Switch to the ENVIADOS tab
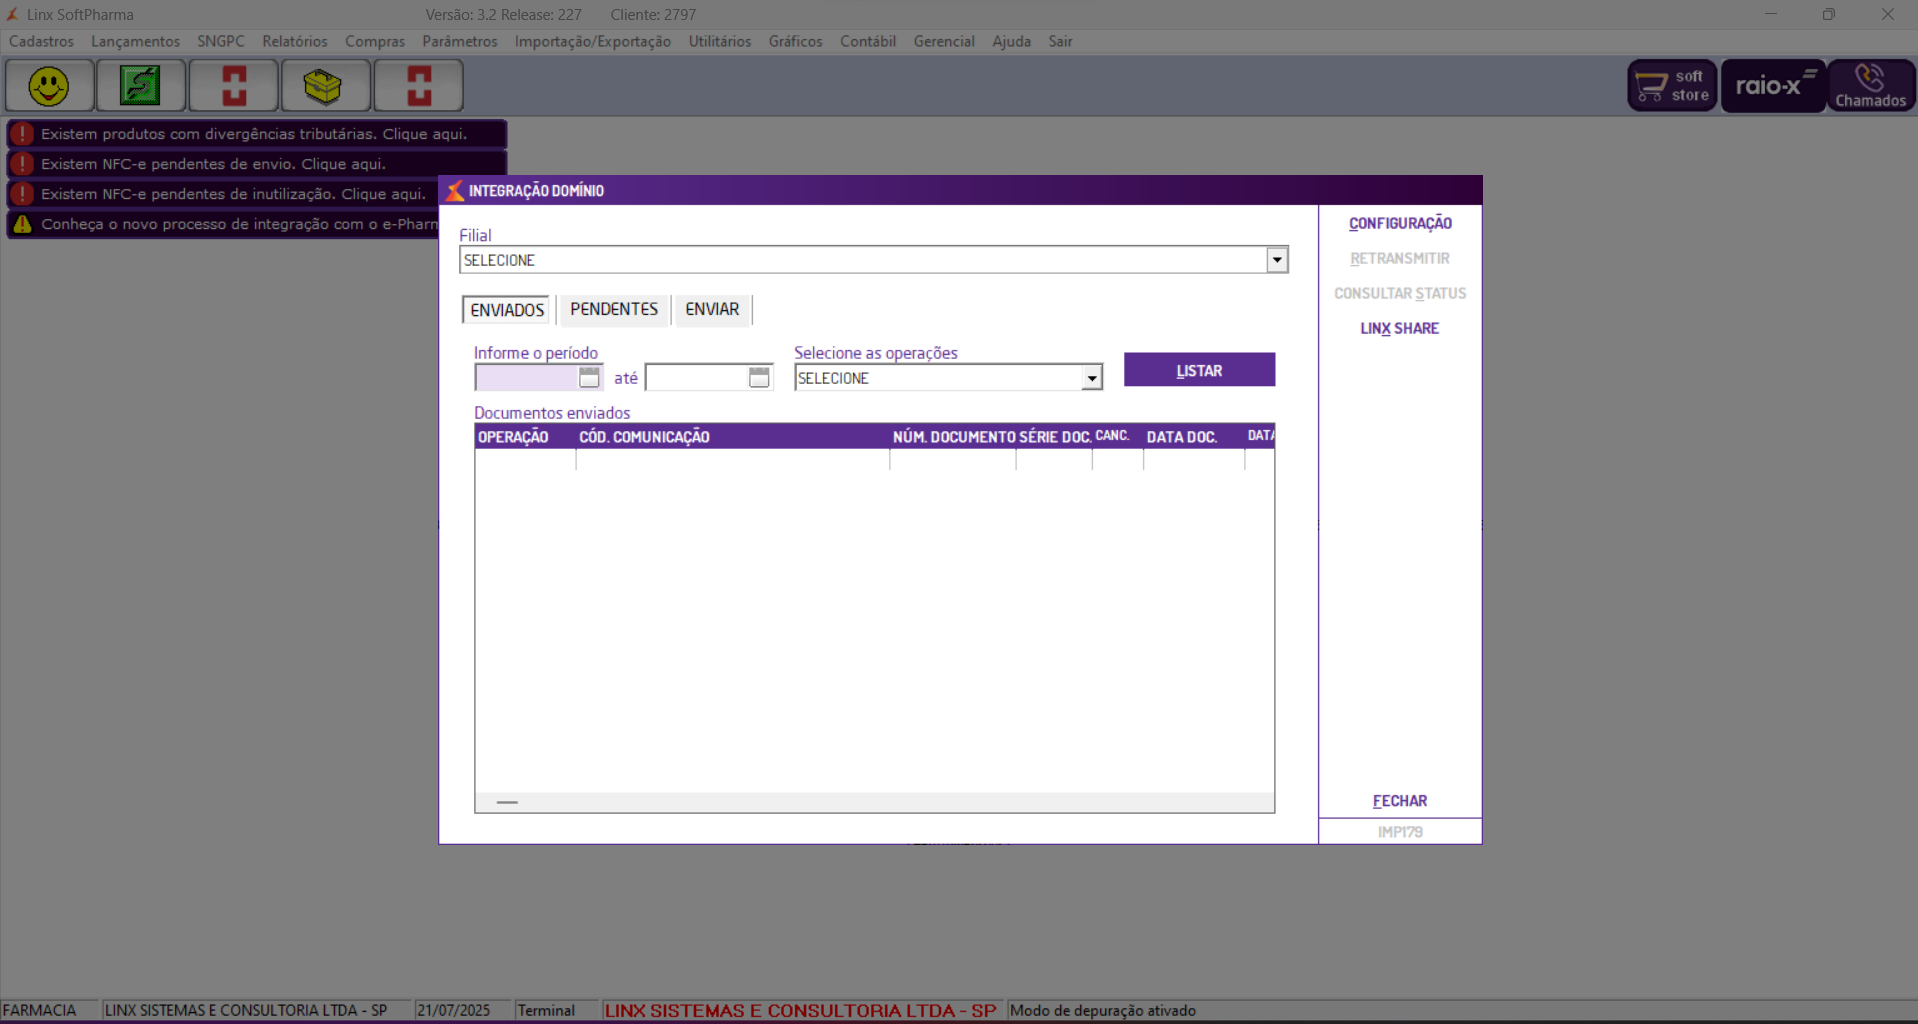 [x=507, y=310]
